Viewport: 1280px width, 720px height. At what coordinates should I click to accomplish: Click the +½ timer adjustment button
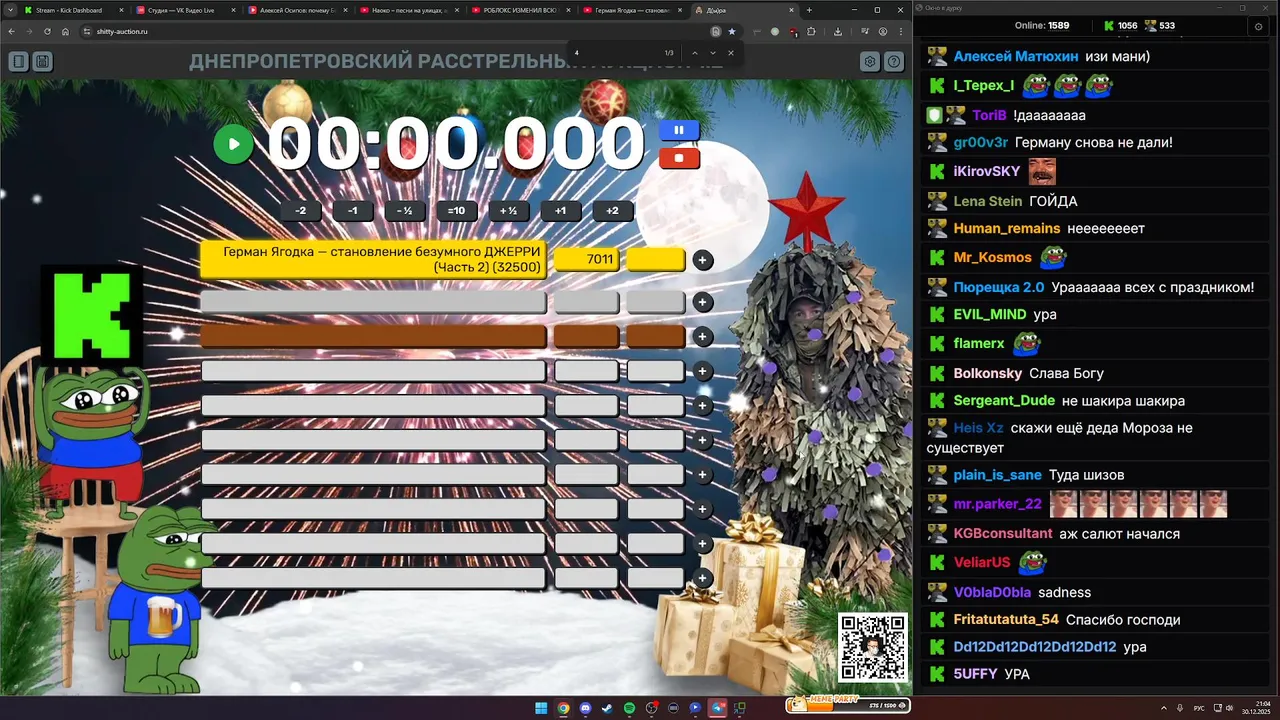click(508, 211)
